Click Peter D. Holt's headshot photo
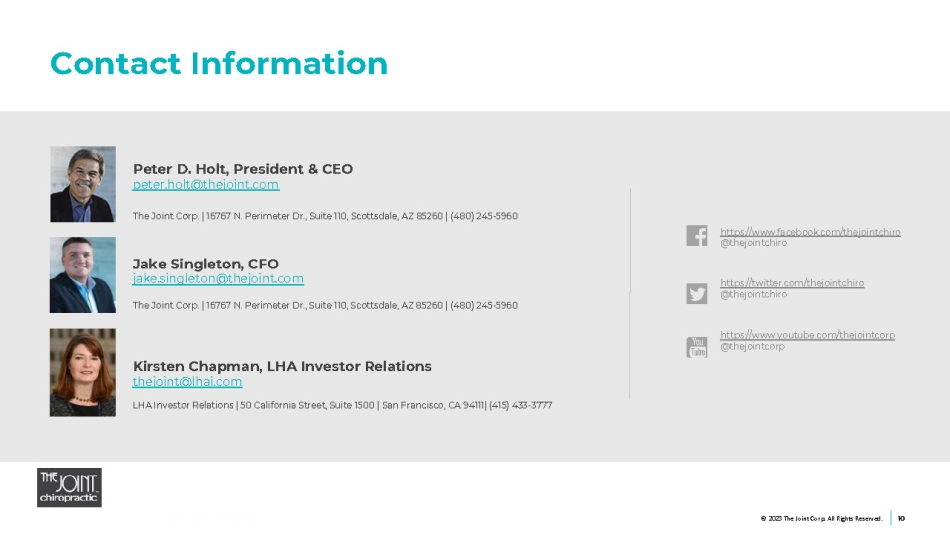This screenshot has width=950, height=534. [x=83, y=184]
